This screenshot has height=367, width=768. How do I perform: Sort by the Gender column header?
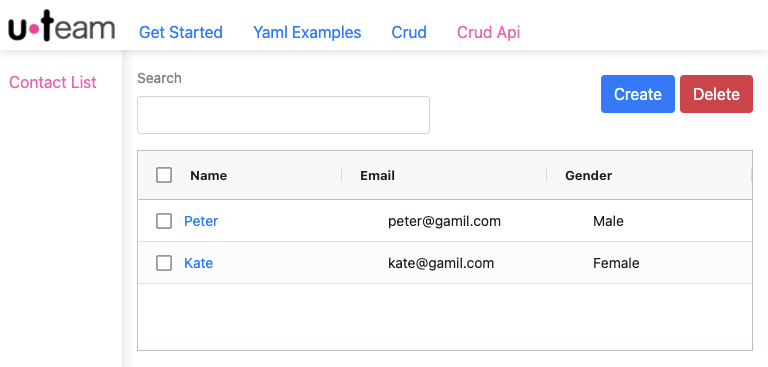[589, 175]
